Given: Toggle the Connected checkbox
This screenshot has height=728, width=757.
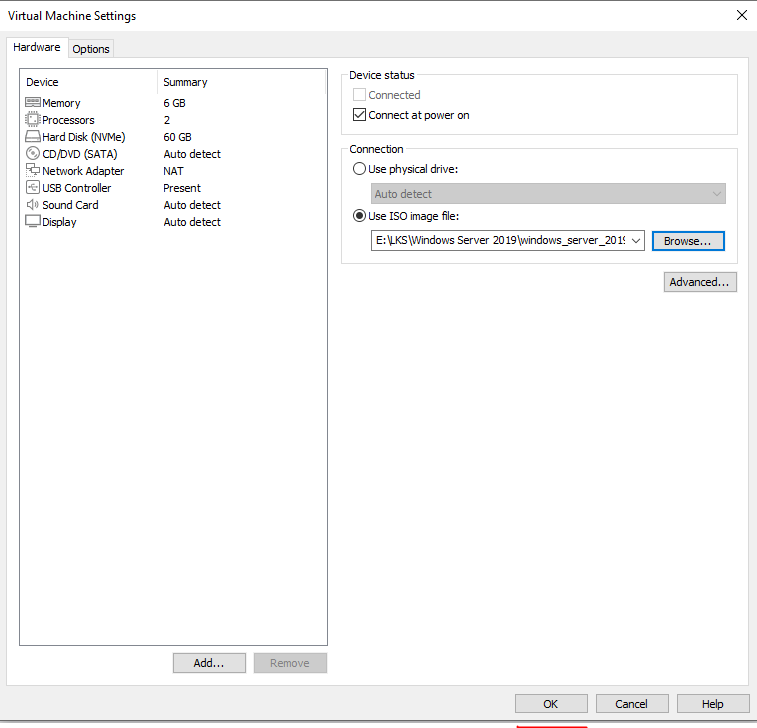Looking at the screenshot, I should [359, 95].
